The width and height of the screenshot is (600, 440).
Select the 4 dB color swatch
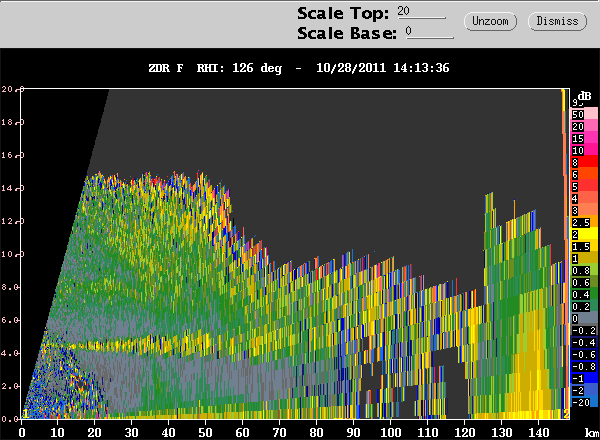tap(584, 198)
